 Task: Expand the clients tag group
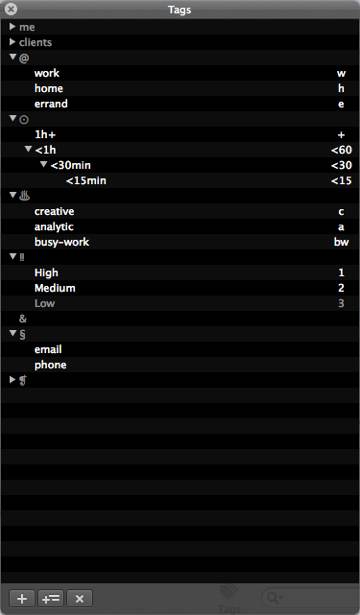click(13, 42)
